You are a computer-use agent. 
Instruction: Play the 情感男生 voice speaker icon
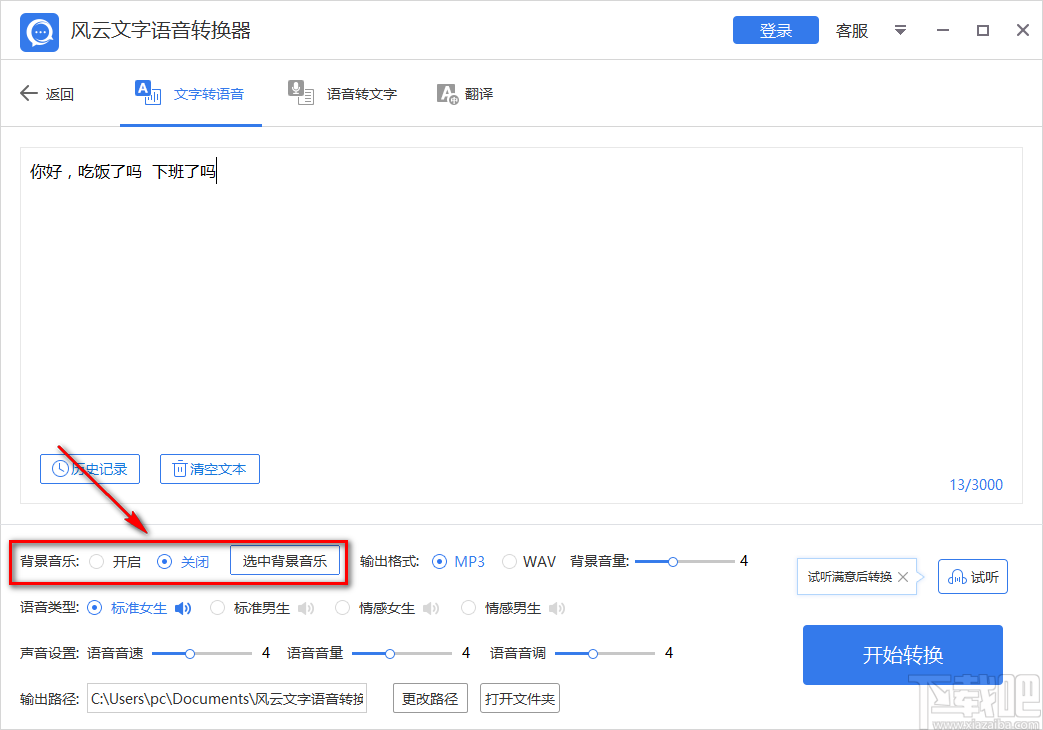coord(556,607)
